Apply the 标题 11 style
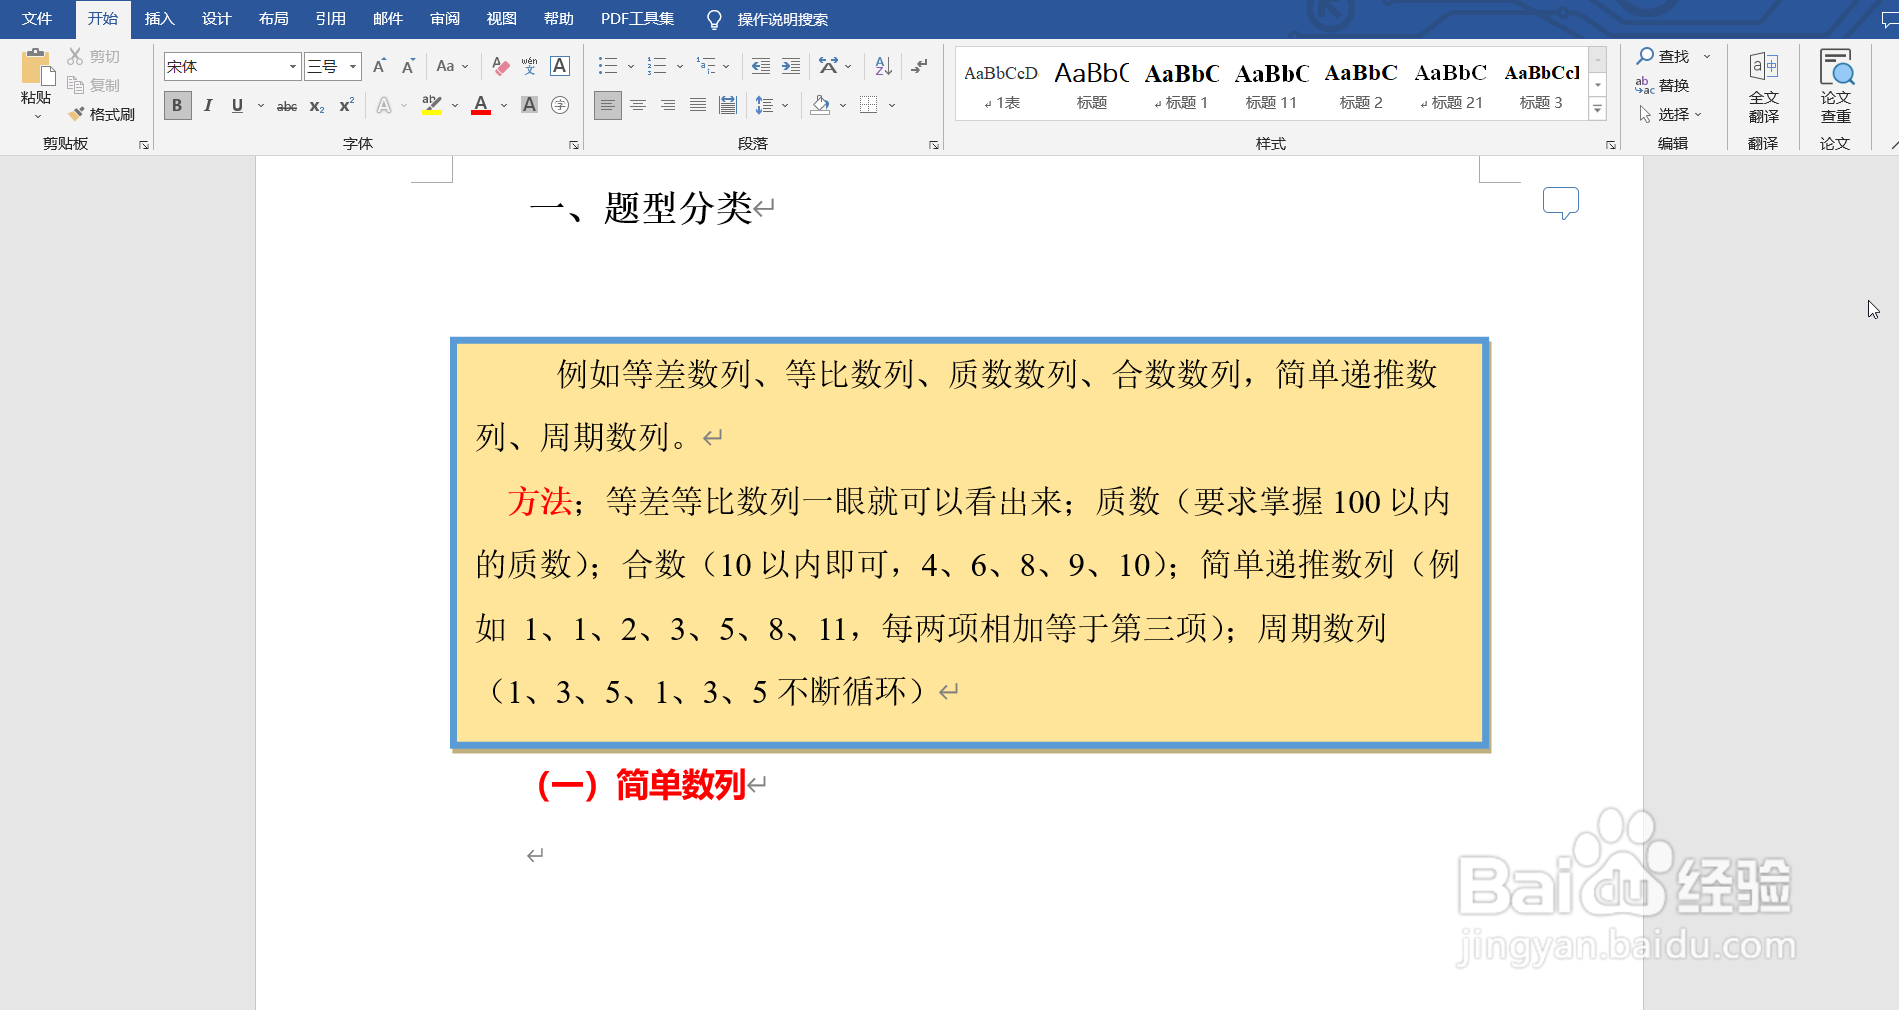This screenshot has height=1010, width=1899. (1271, 85)
